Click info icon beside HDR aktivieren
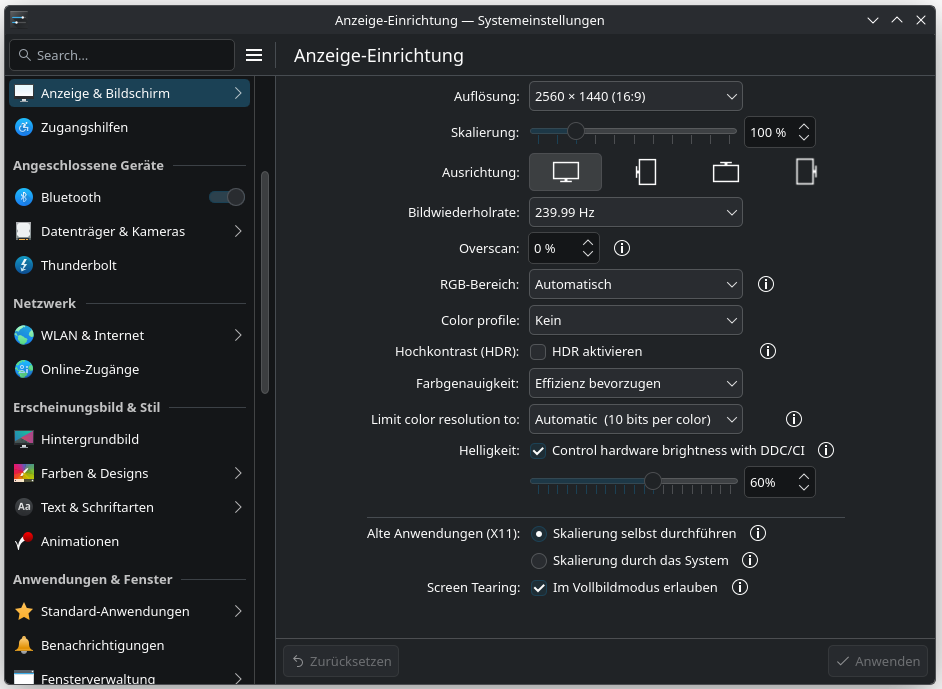 [x=768, y=351]
